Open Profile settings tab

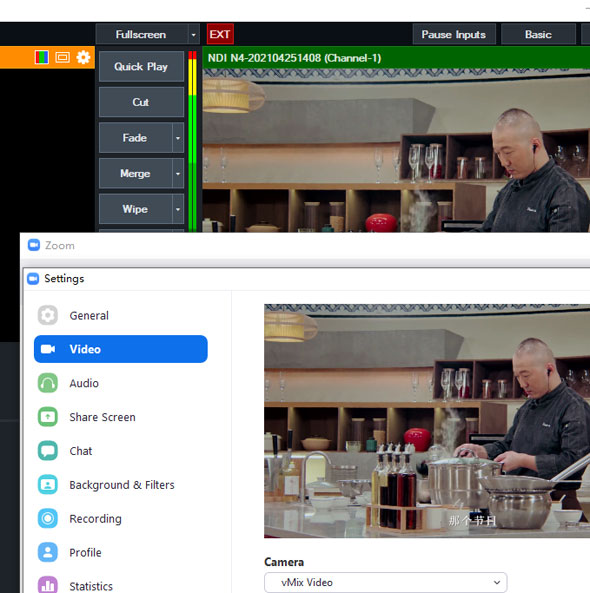[x=121, y=552]
